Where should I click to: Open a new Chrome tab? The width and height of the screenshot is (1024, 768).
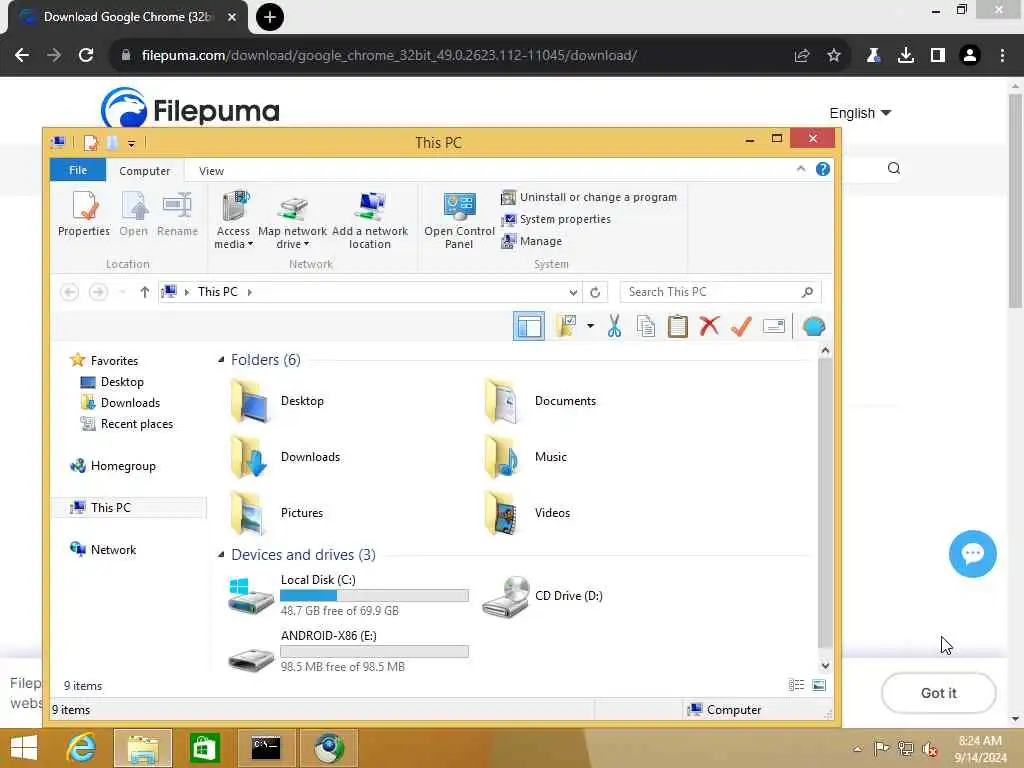270,17
